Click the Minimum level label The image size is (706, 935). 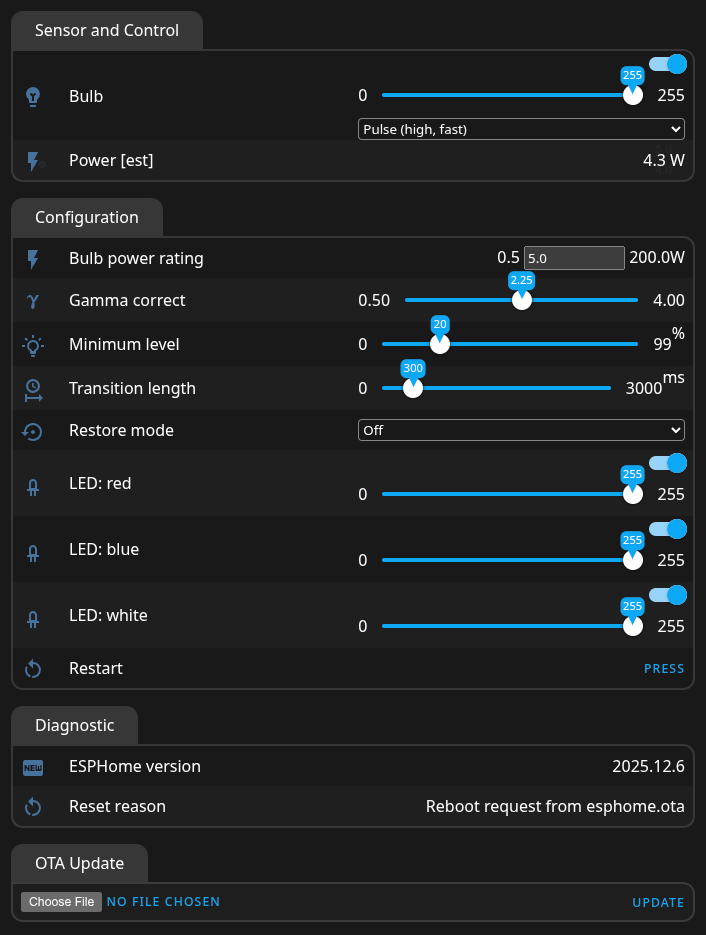click(124, 345)
